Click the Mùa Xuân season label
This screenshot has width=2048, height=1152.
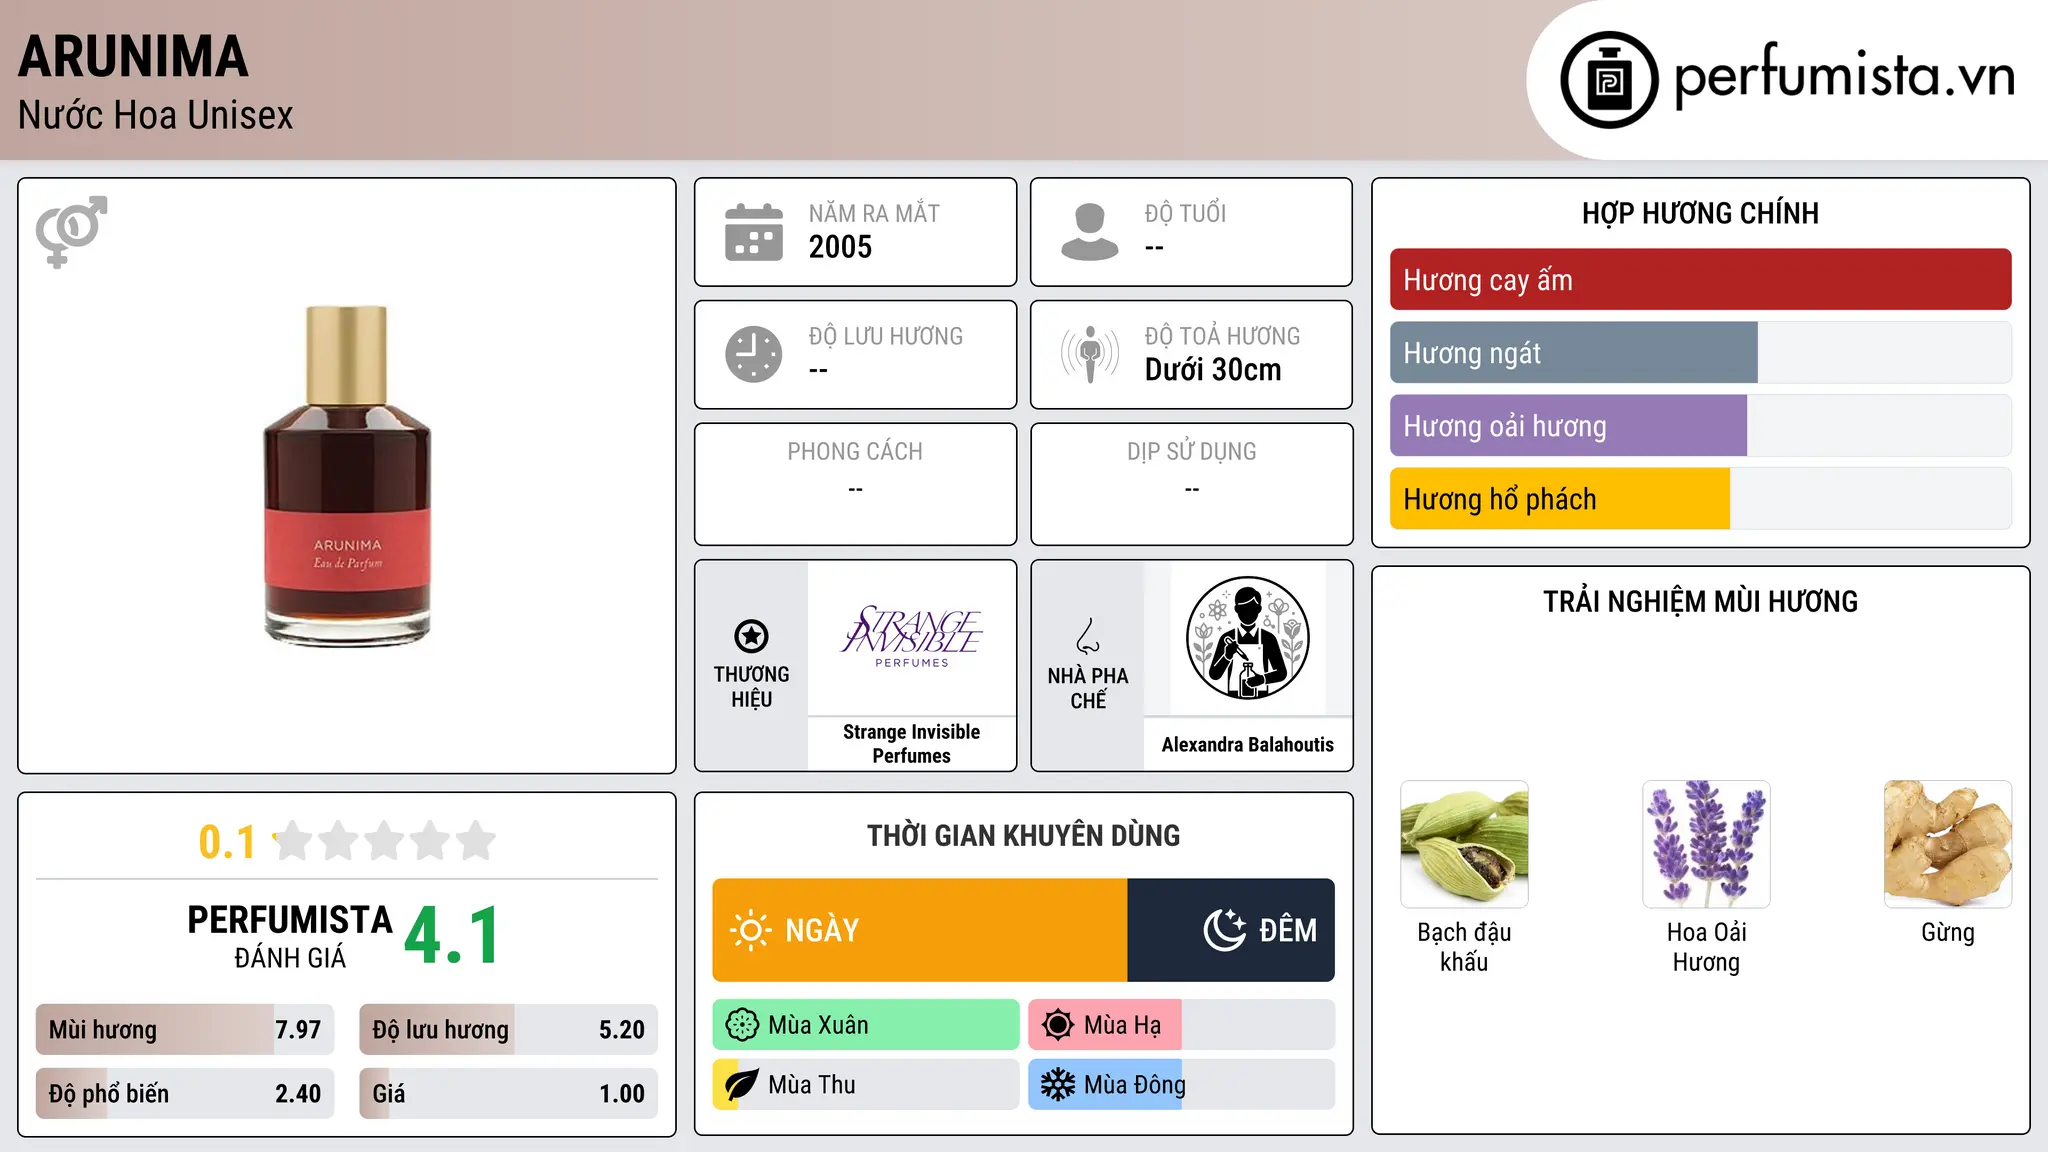[x=818, y=1026]
